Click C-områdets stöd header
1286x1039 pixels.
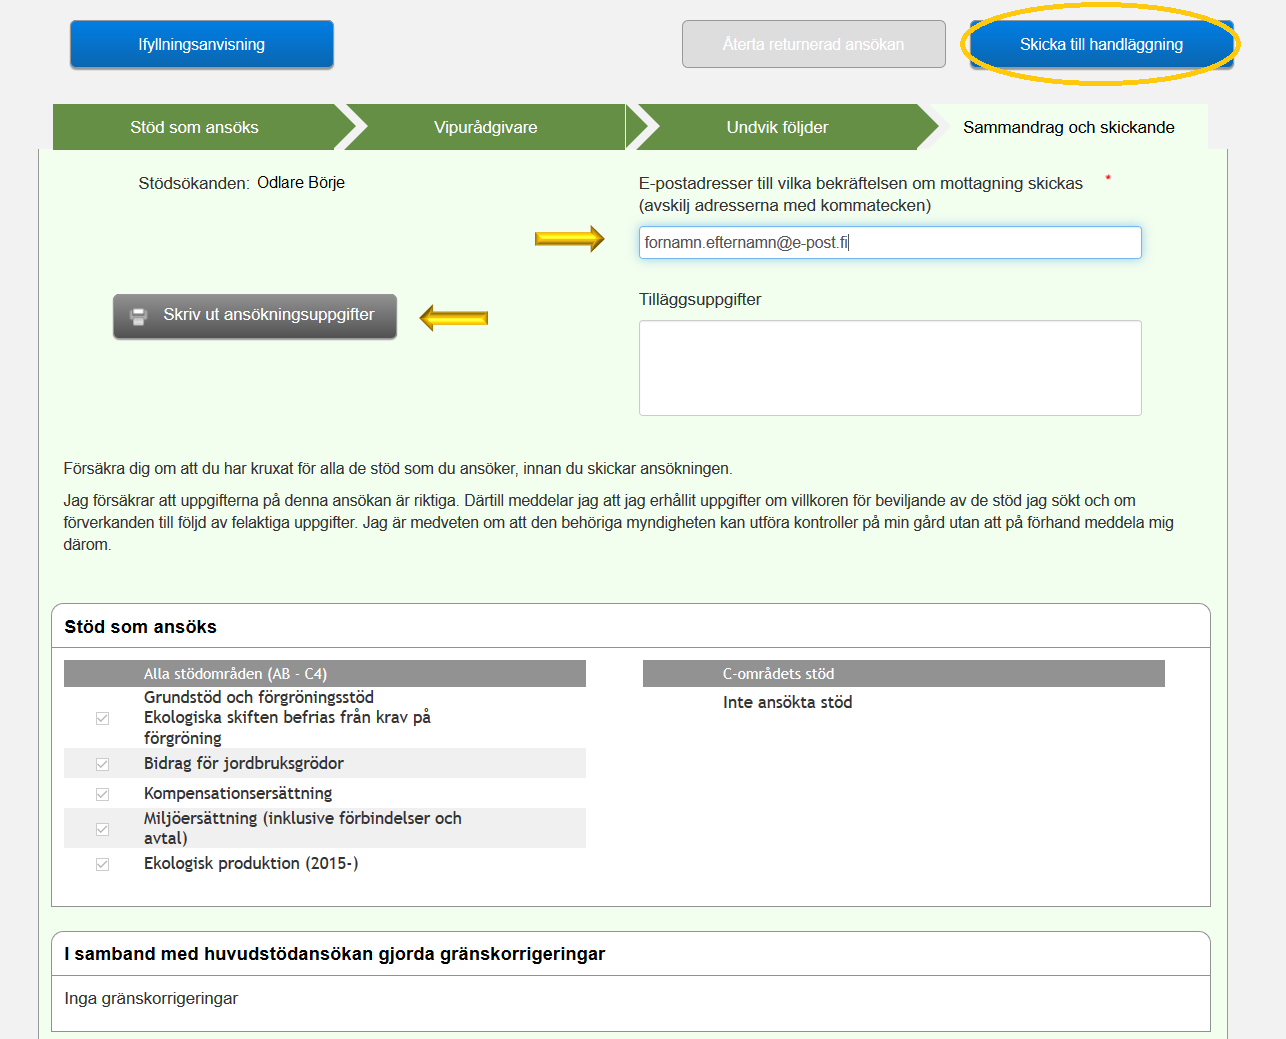tap(904, 674)
